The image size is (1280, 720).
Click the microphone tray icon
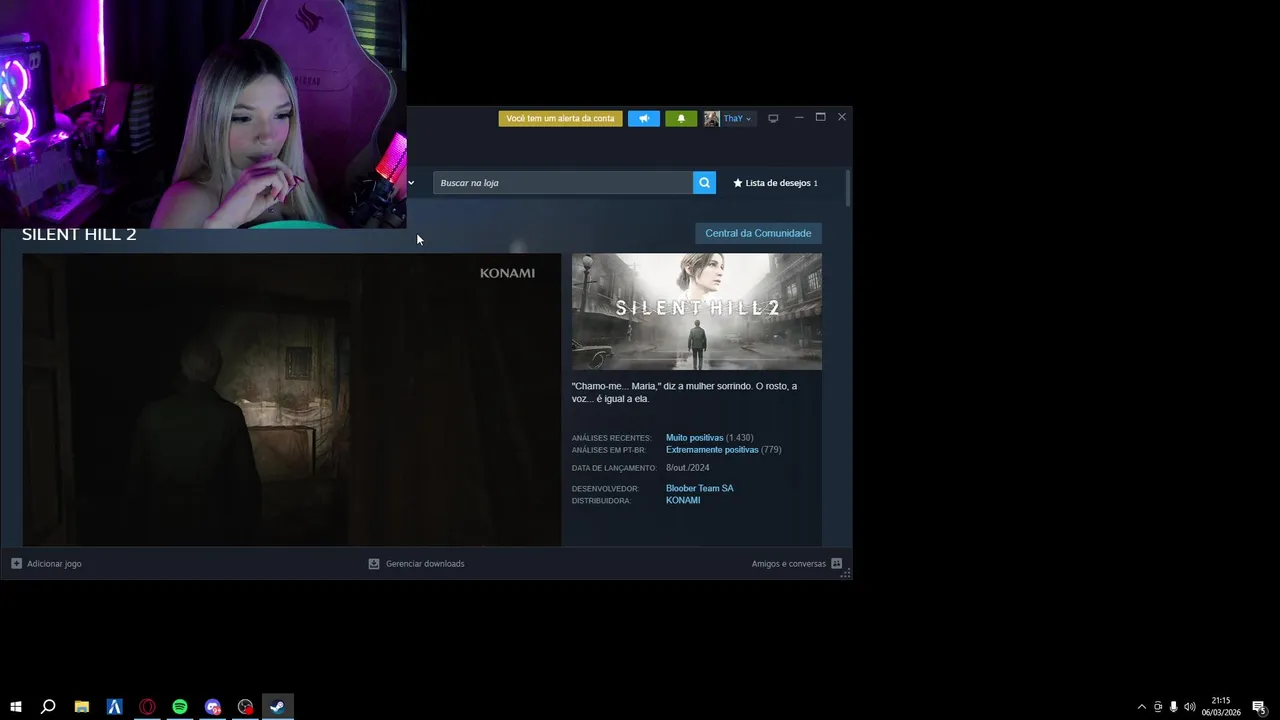(1173, 707)
